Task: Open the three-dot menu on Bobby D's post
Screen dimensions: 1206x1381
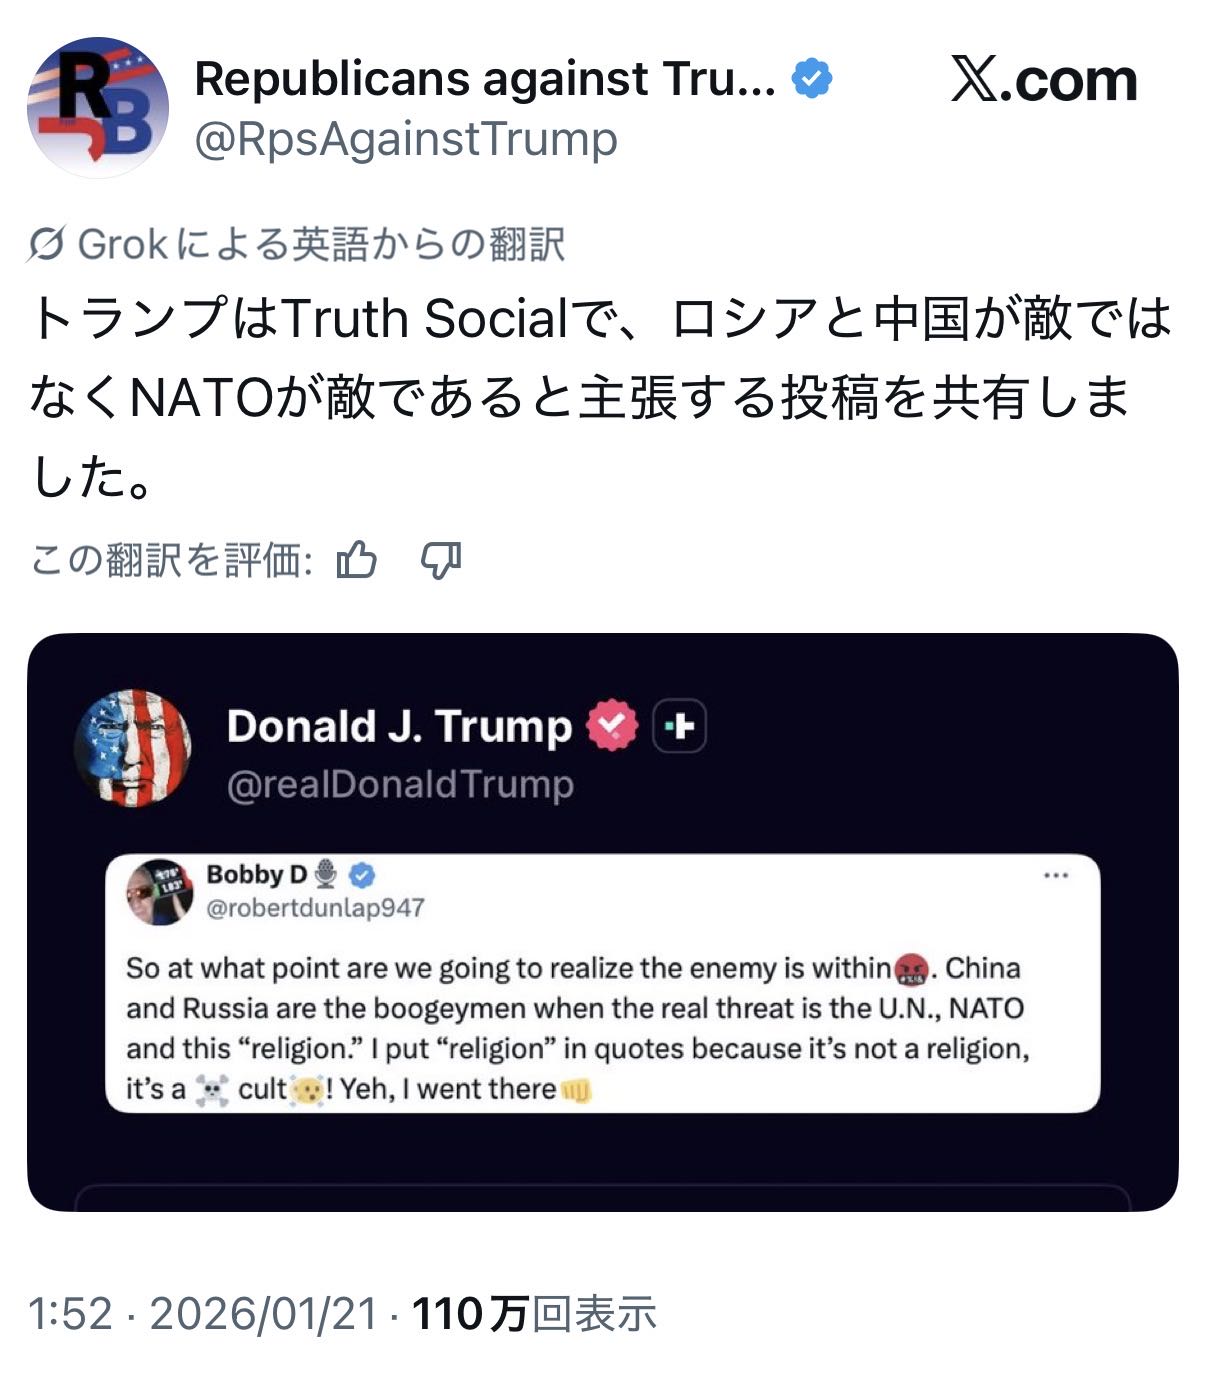Action: pyautogui.click(x=1056, y=875)
